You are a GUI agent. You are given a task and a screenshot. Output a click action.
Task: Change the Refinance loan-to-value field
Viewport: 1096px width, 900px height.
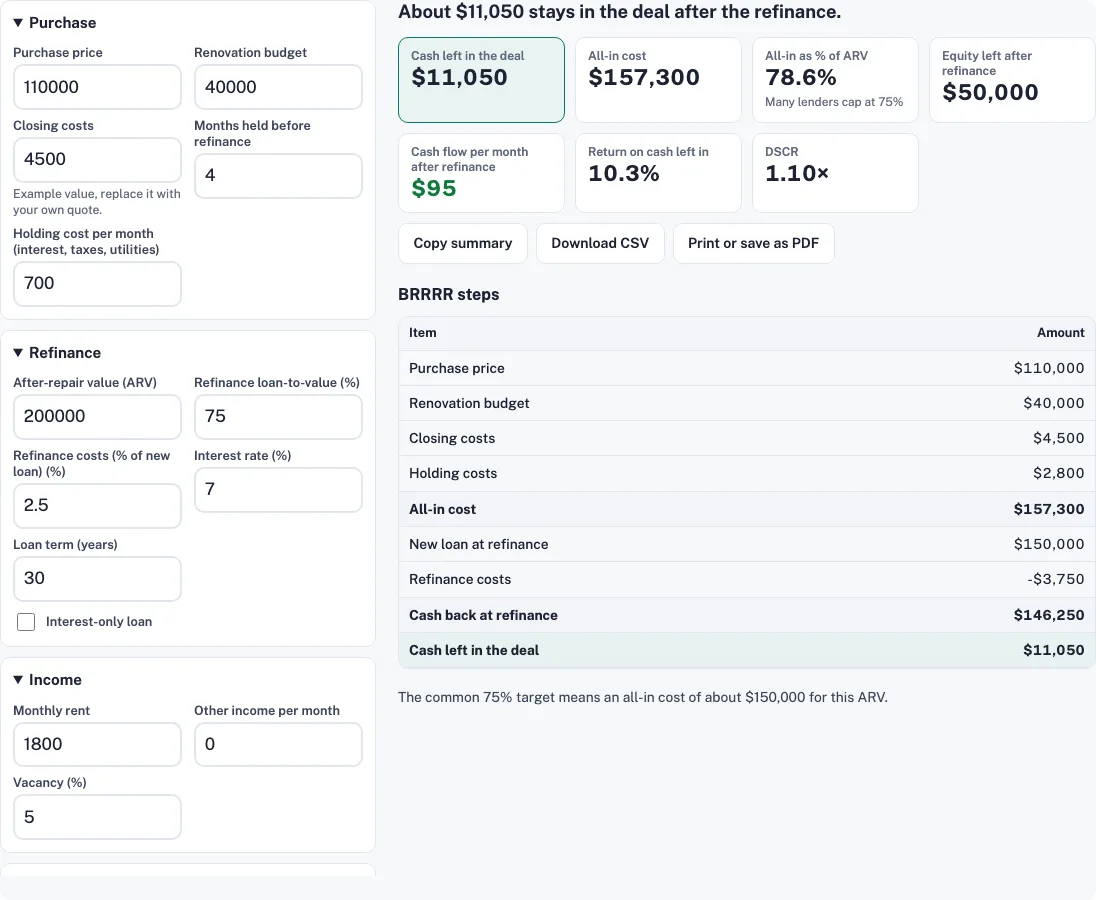pyautogui.click(x=278, y=416)
